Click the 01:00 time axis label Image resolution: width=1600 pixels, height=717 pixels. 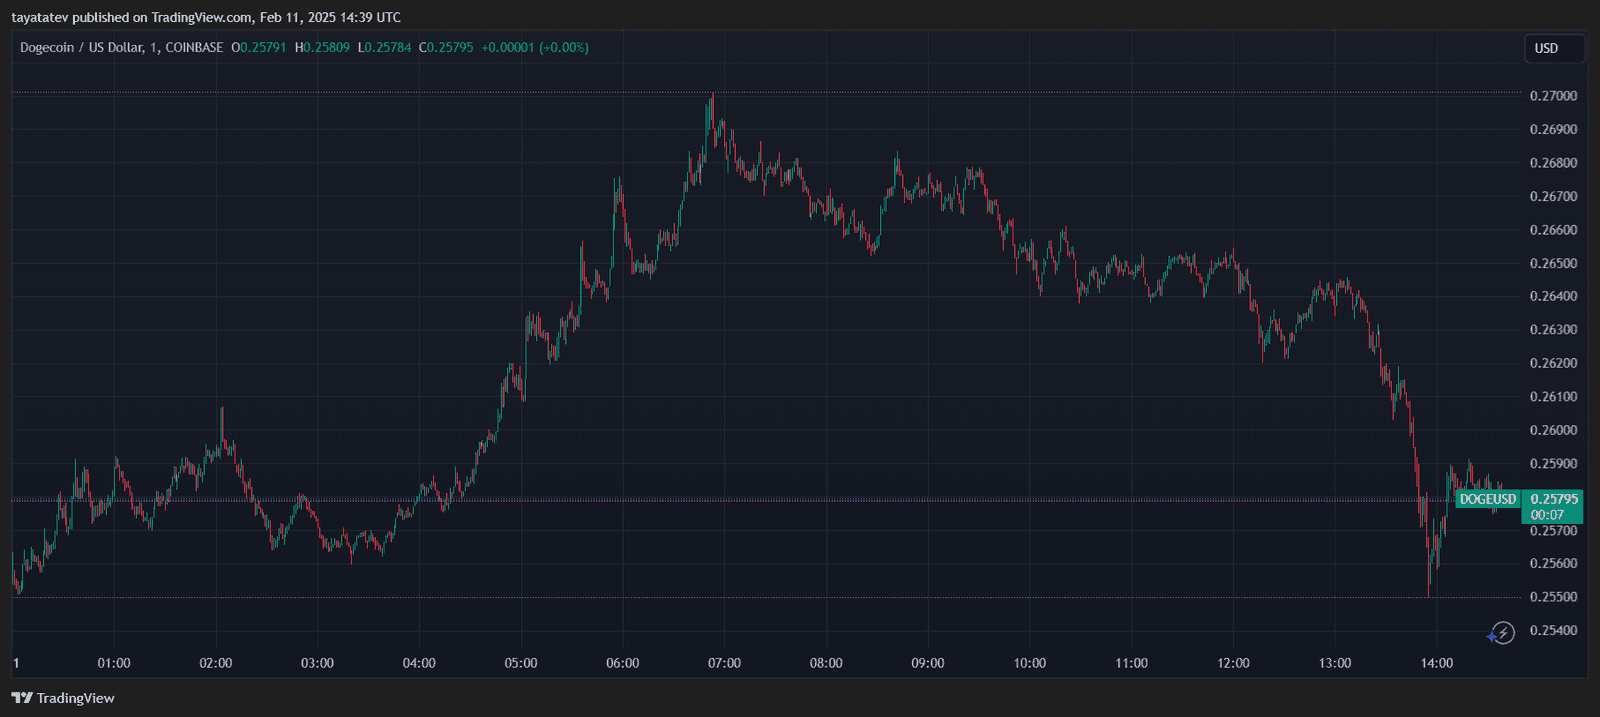114,663
